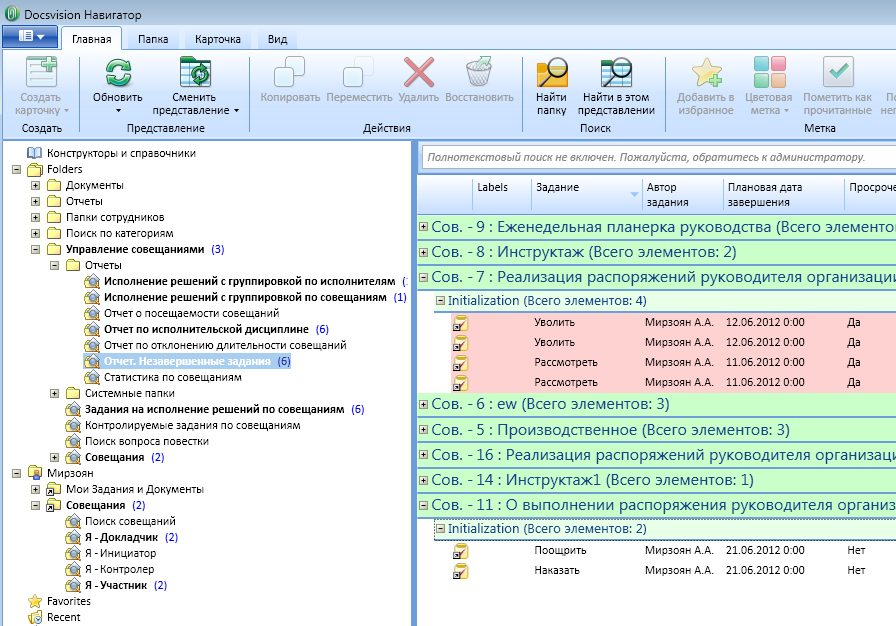The image size is (896, 626).
Task: Click the Favorites star icon
Action: pos(35,601)
